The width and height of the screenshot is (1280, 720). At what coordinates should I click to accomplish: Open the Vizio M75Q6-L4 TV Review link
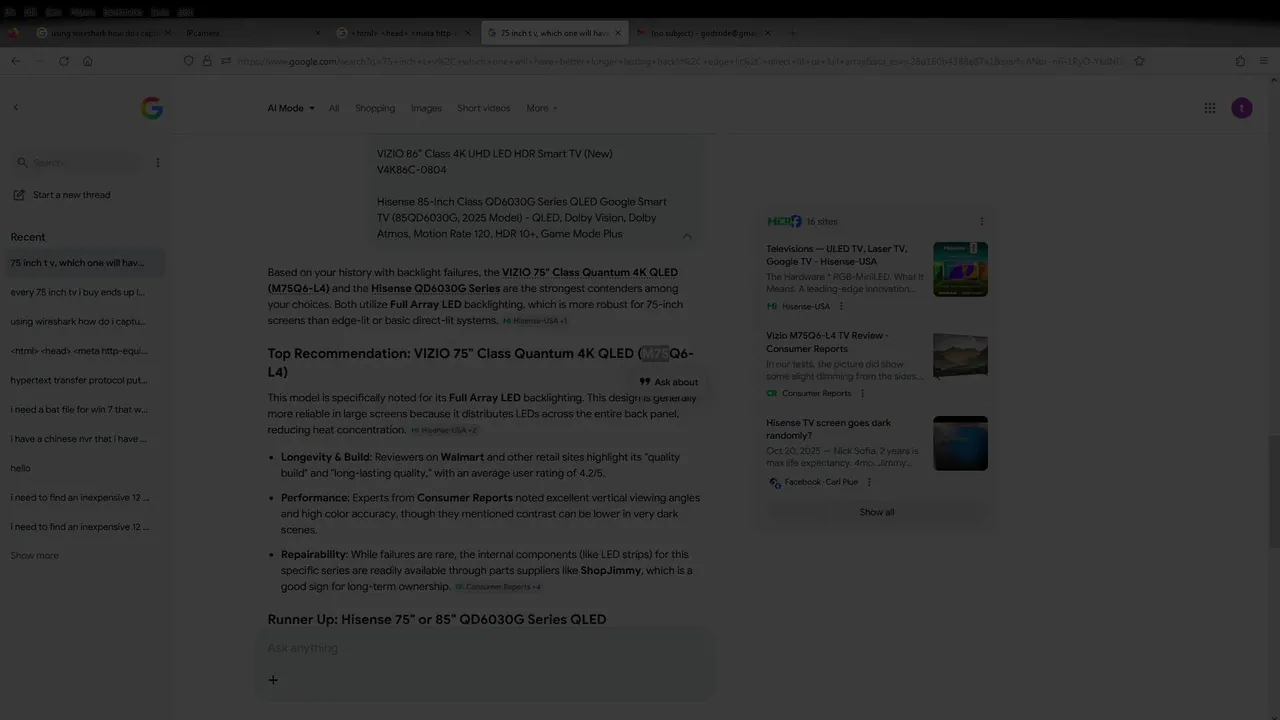pyautogui.click(x=827, y=342)
